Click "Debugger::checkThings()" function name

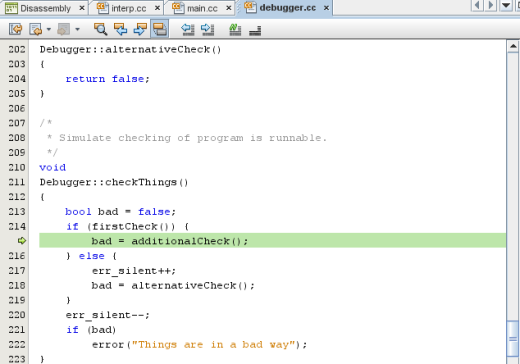click(114, 182)
